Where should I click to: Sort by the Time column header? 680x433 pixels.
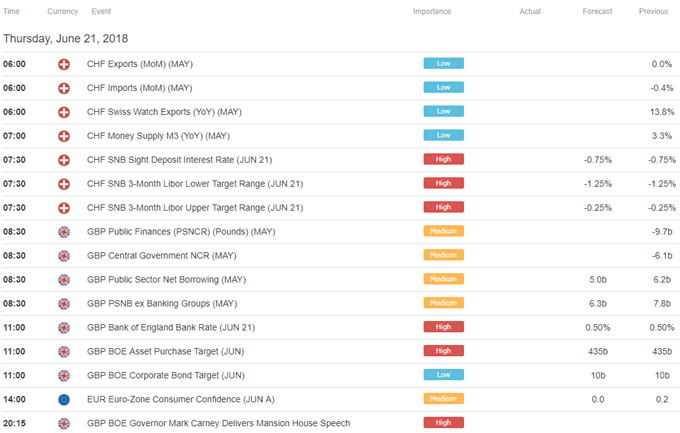pos(11,11)
